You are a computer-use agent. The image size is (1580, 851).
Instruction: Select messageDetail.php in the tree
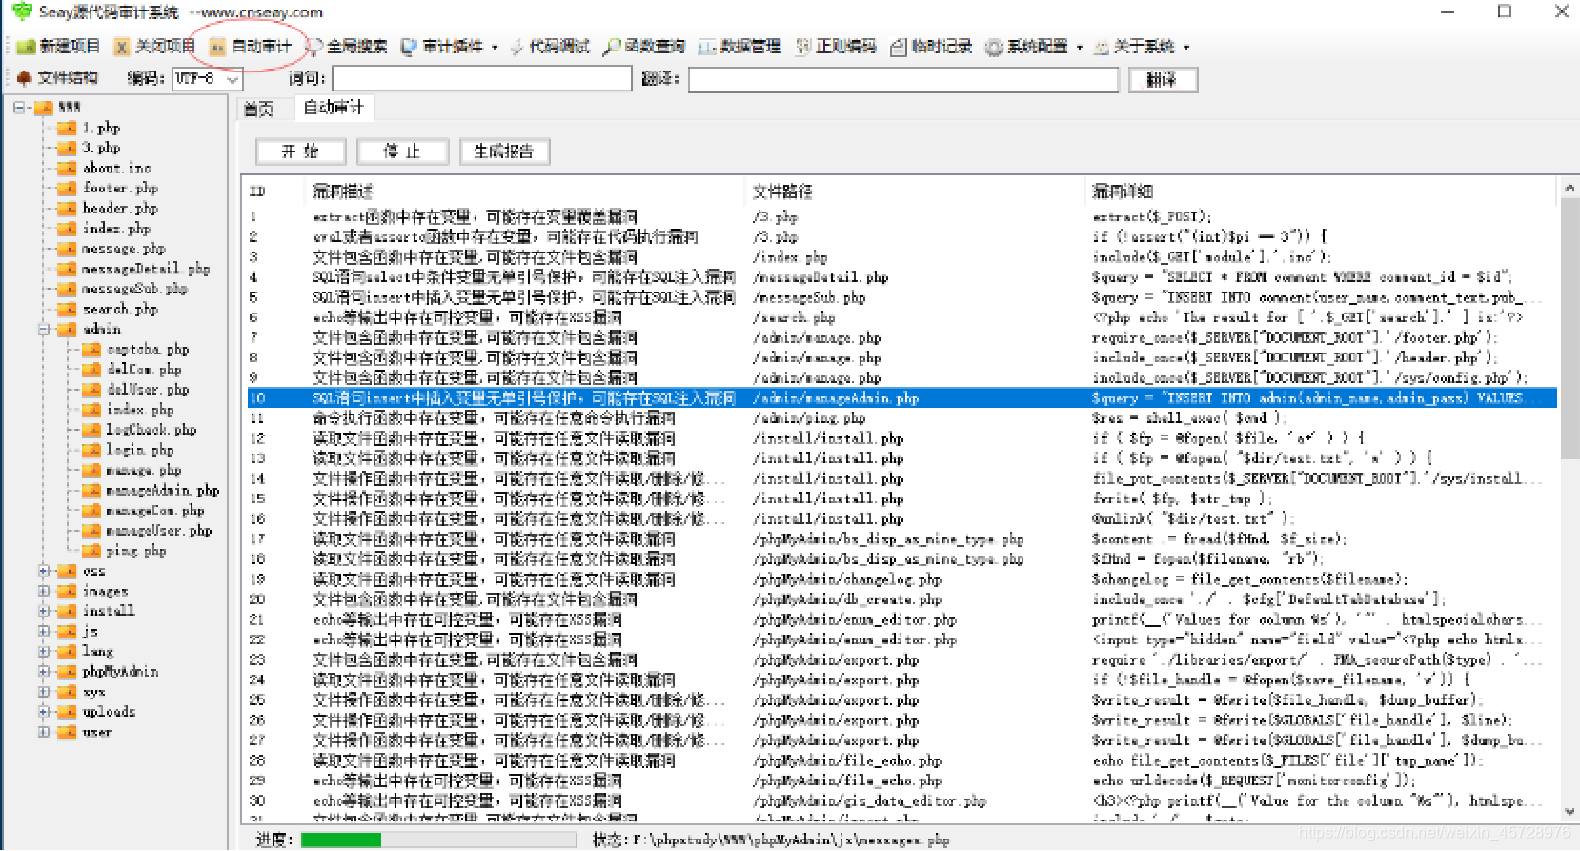click(146, 268)
